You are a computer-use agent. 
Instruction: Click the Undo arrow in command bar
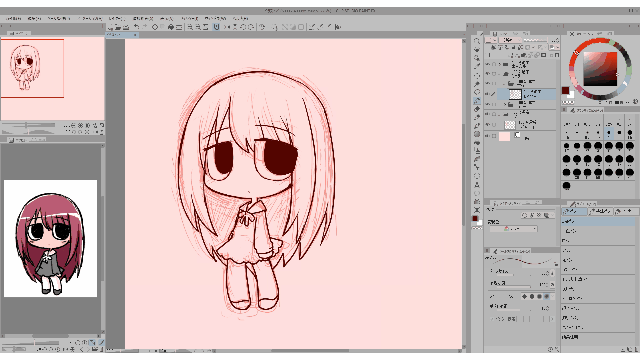click(x=137, y=27)
